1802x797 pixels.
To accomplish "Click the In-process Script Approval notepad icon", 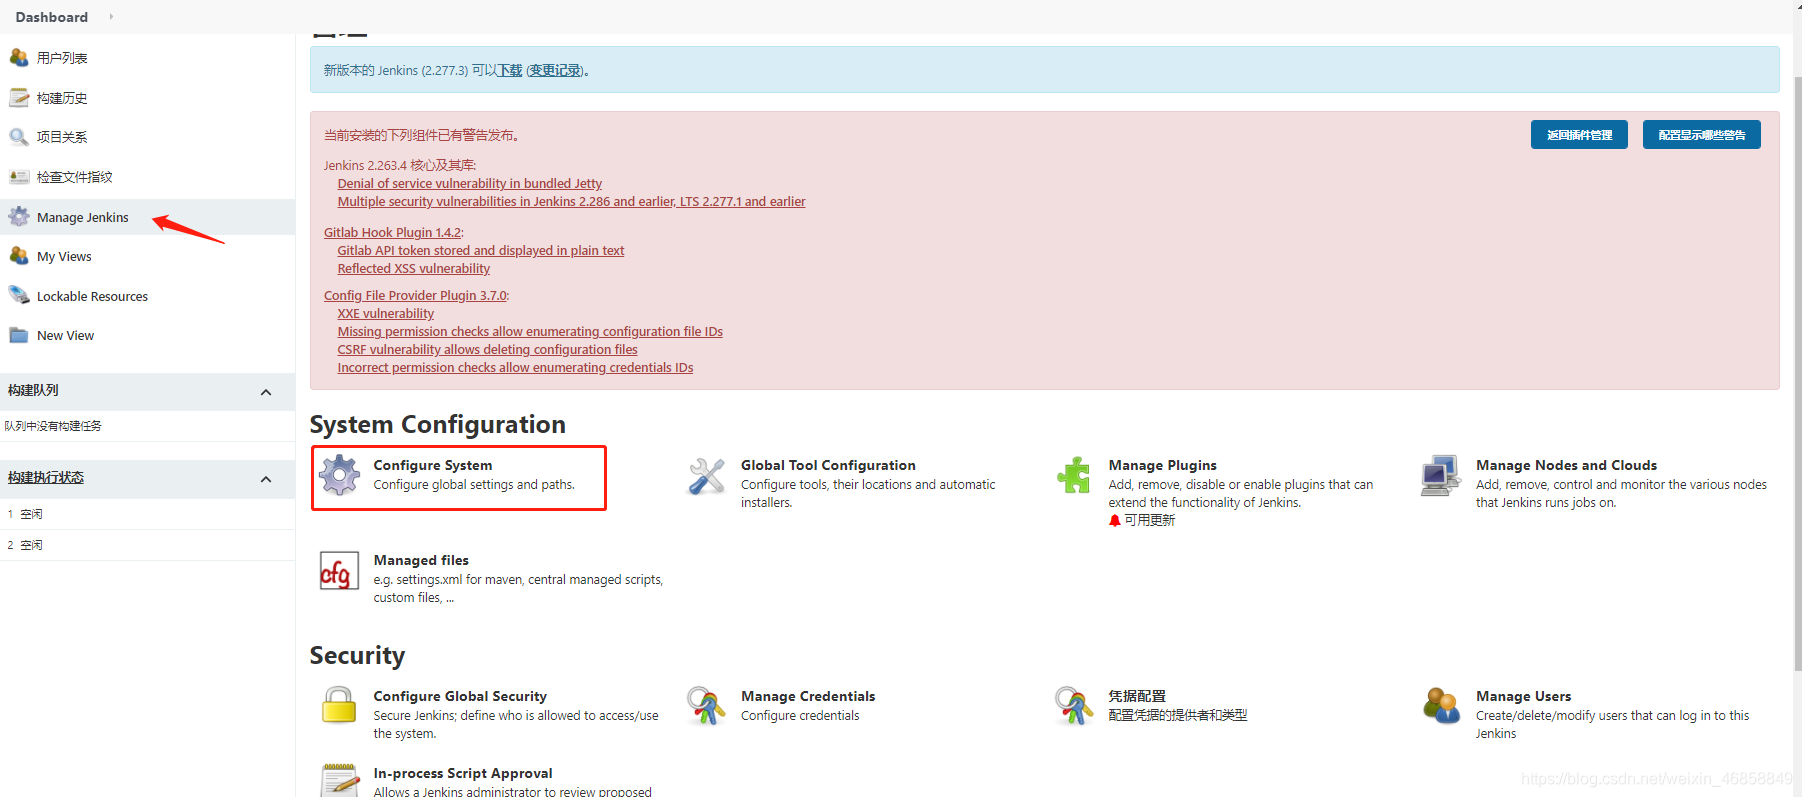I will 340,780.
